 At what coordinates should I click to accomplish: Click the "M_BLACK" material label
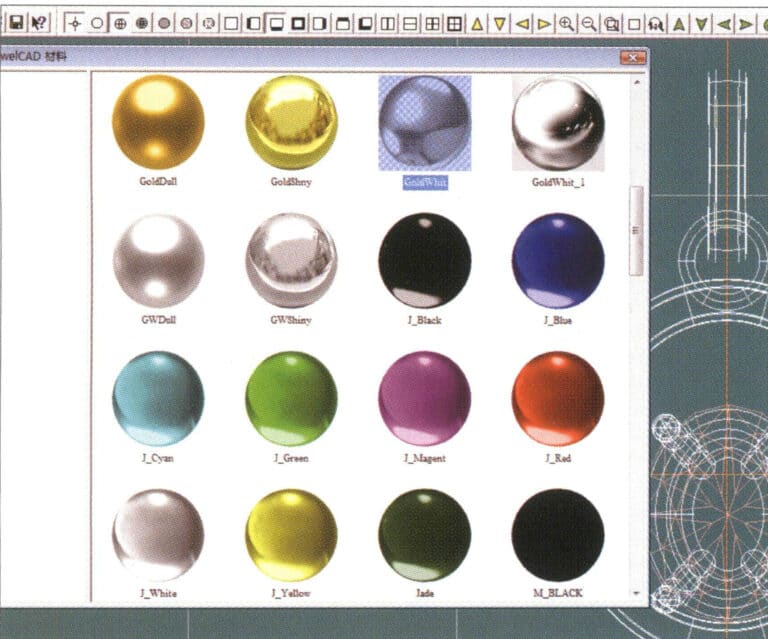pos(558,593)
